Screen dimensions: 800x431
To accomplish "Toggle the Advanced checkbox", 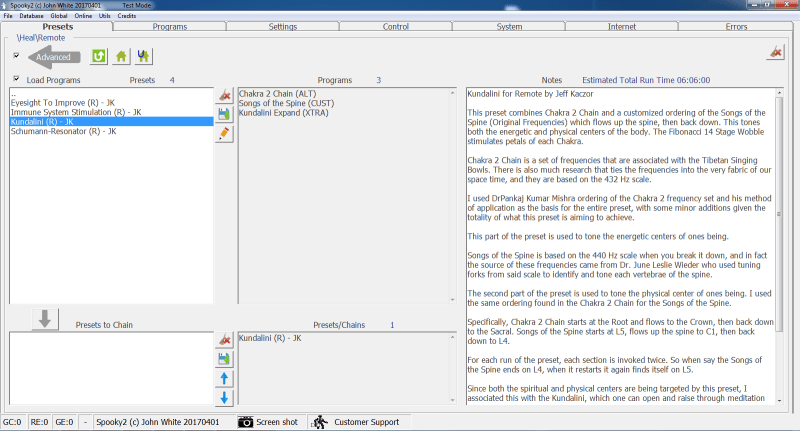I will [16, 57].
